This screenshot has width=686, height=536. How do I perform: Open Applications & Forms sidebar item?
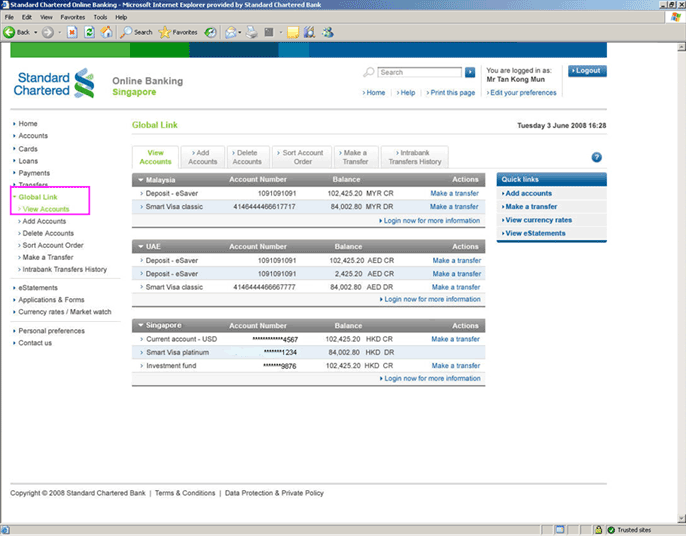(x=51, y=300)
